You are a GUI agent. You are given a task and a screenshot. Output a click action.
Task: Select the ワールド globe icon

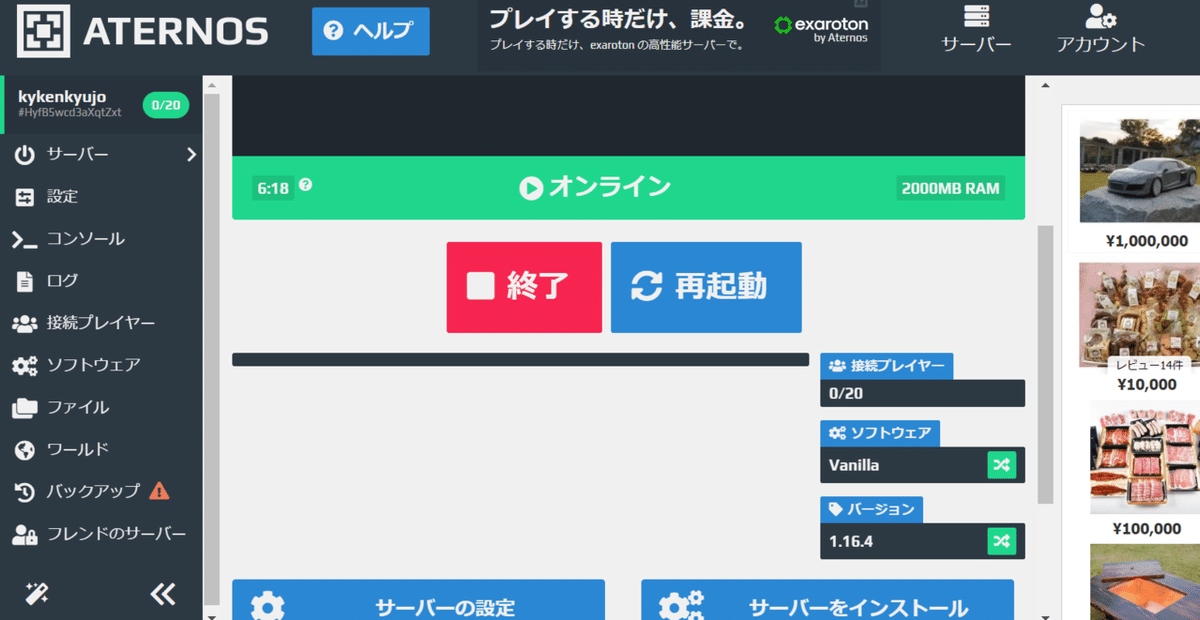(22, 449)
